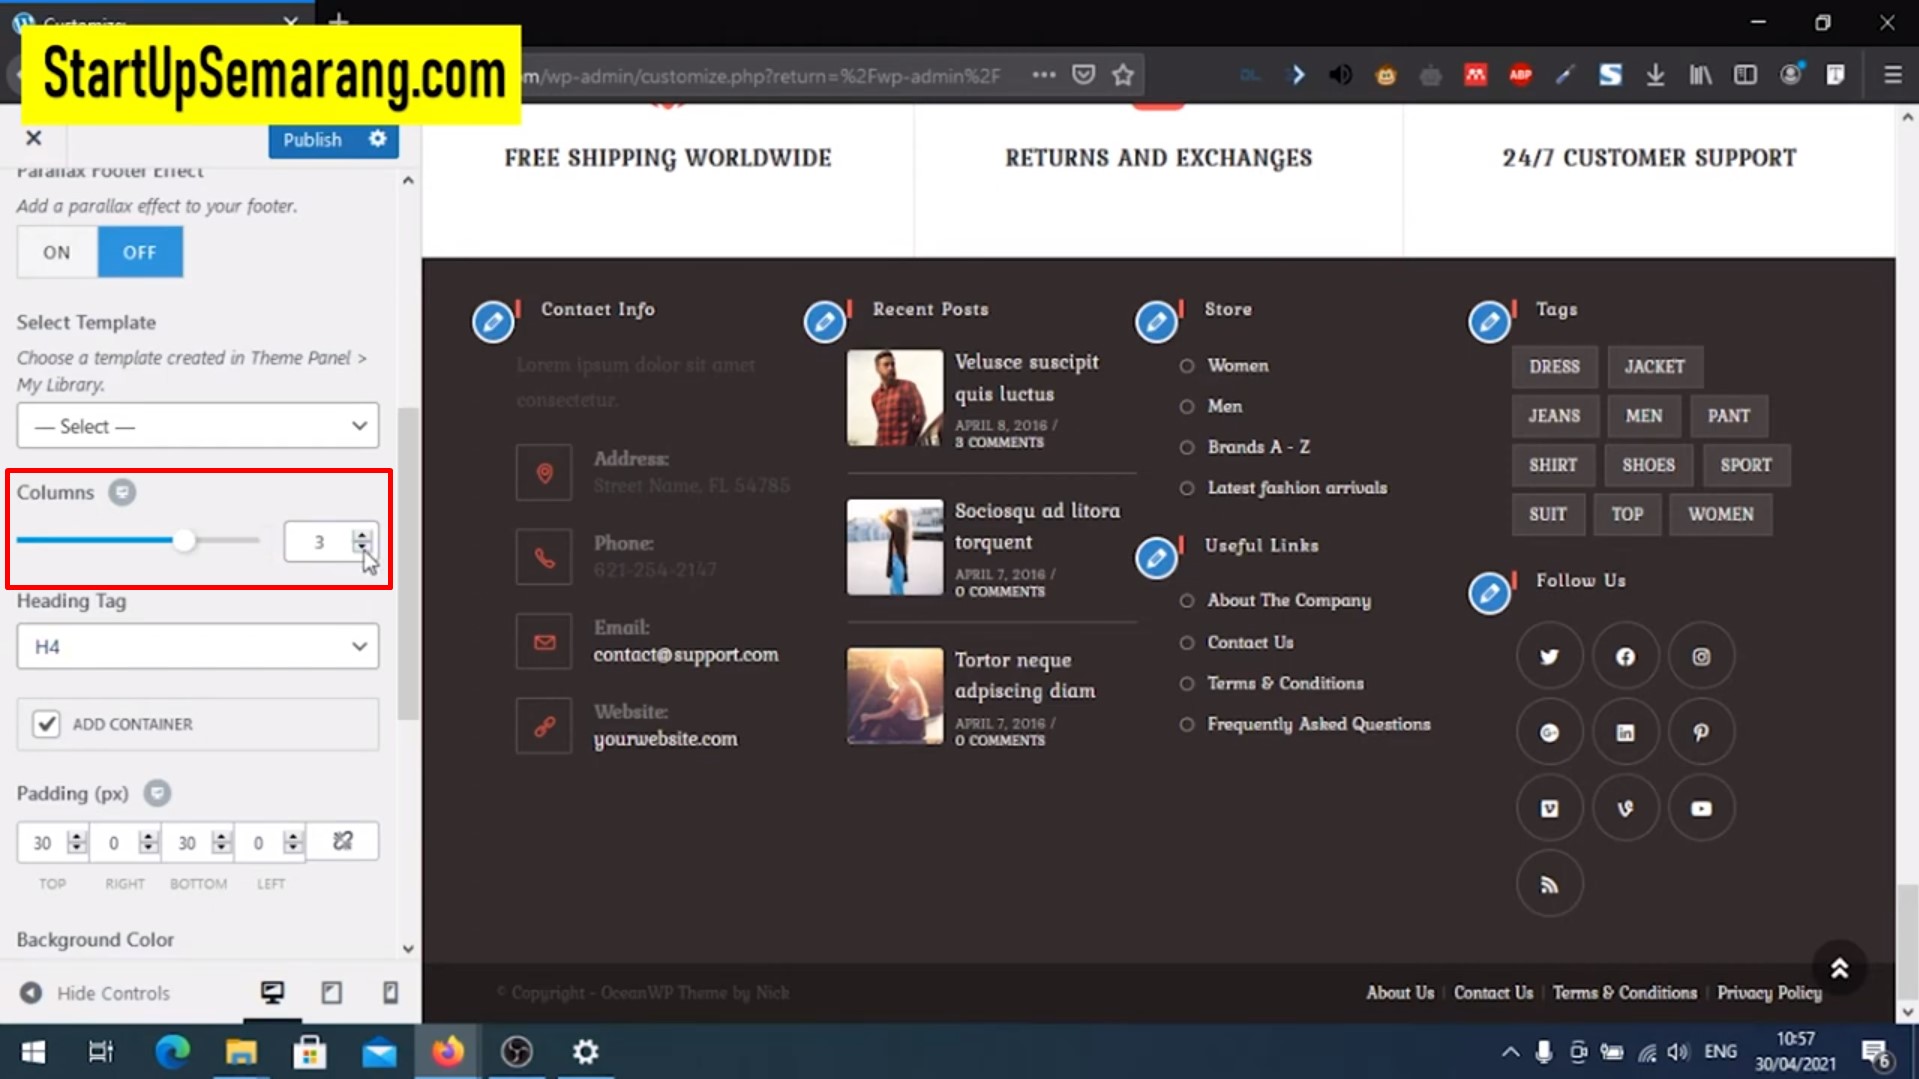The width and height of the screenshot is (1919, 1079).
Task: Edit the Store widget pencil
Action: pos(1156,322)
